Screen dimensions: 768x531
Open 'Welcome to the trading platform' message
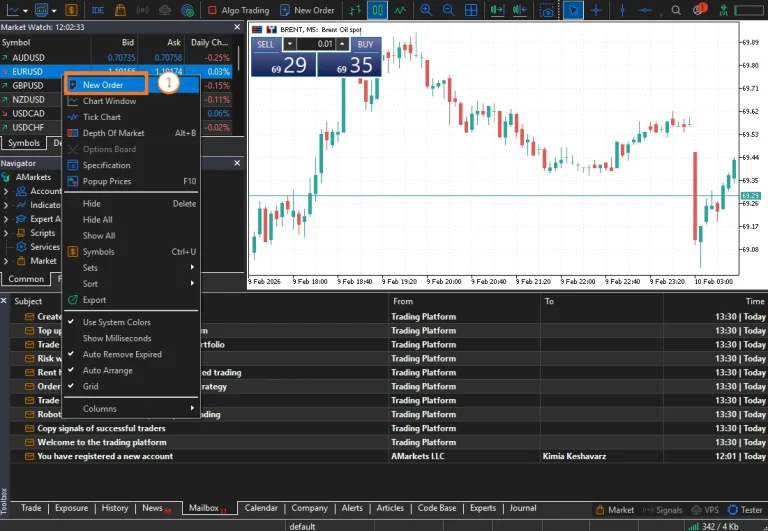(102, 442)
